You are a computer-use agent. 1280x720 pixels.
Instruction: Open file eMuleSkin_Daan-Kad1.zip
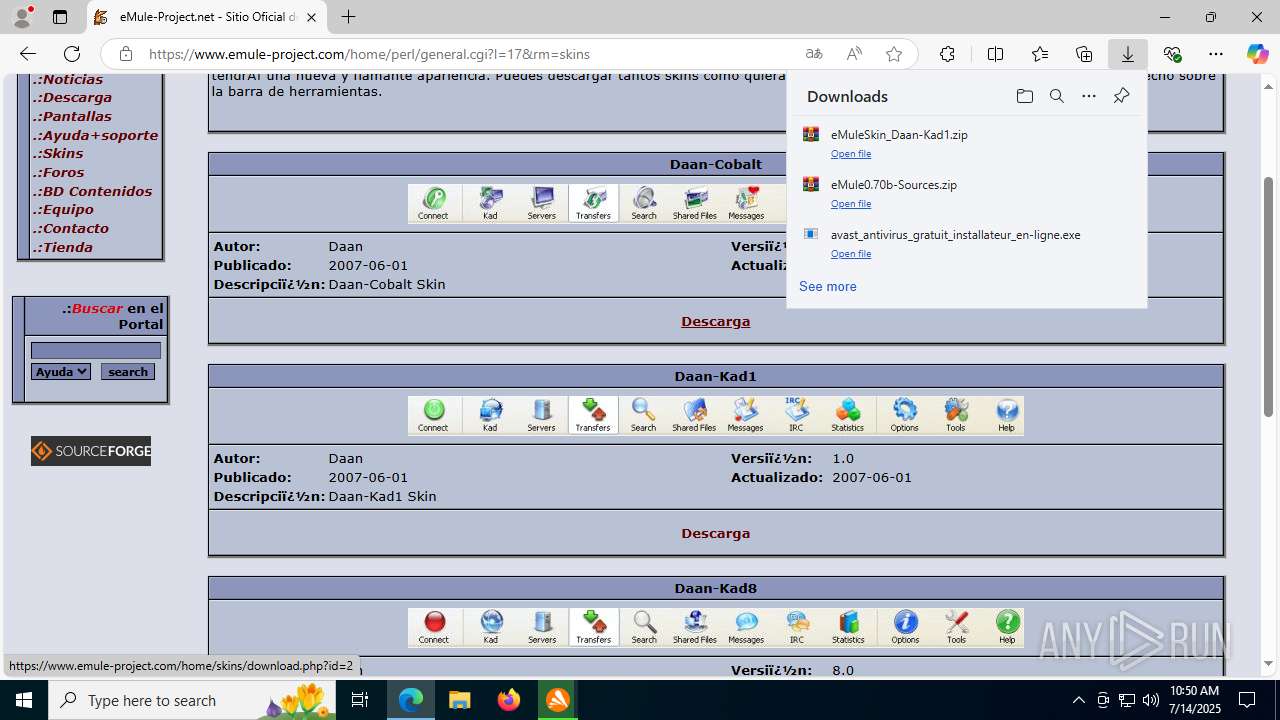[x=851, y=154]
